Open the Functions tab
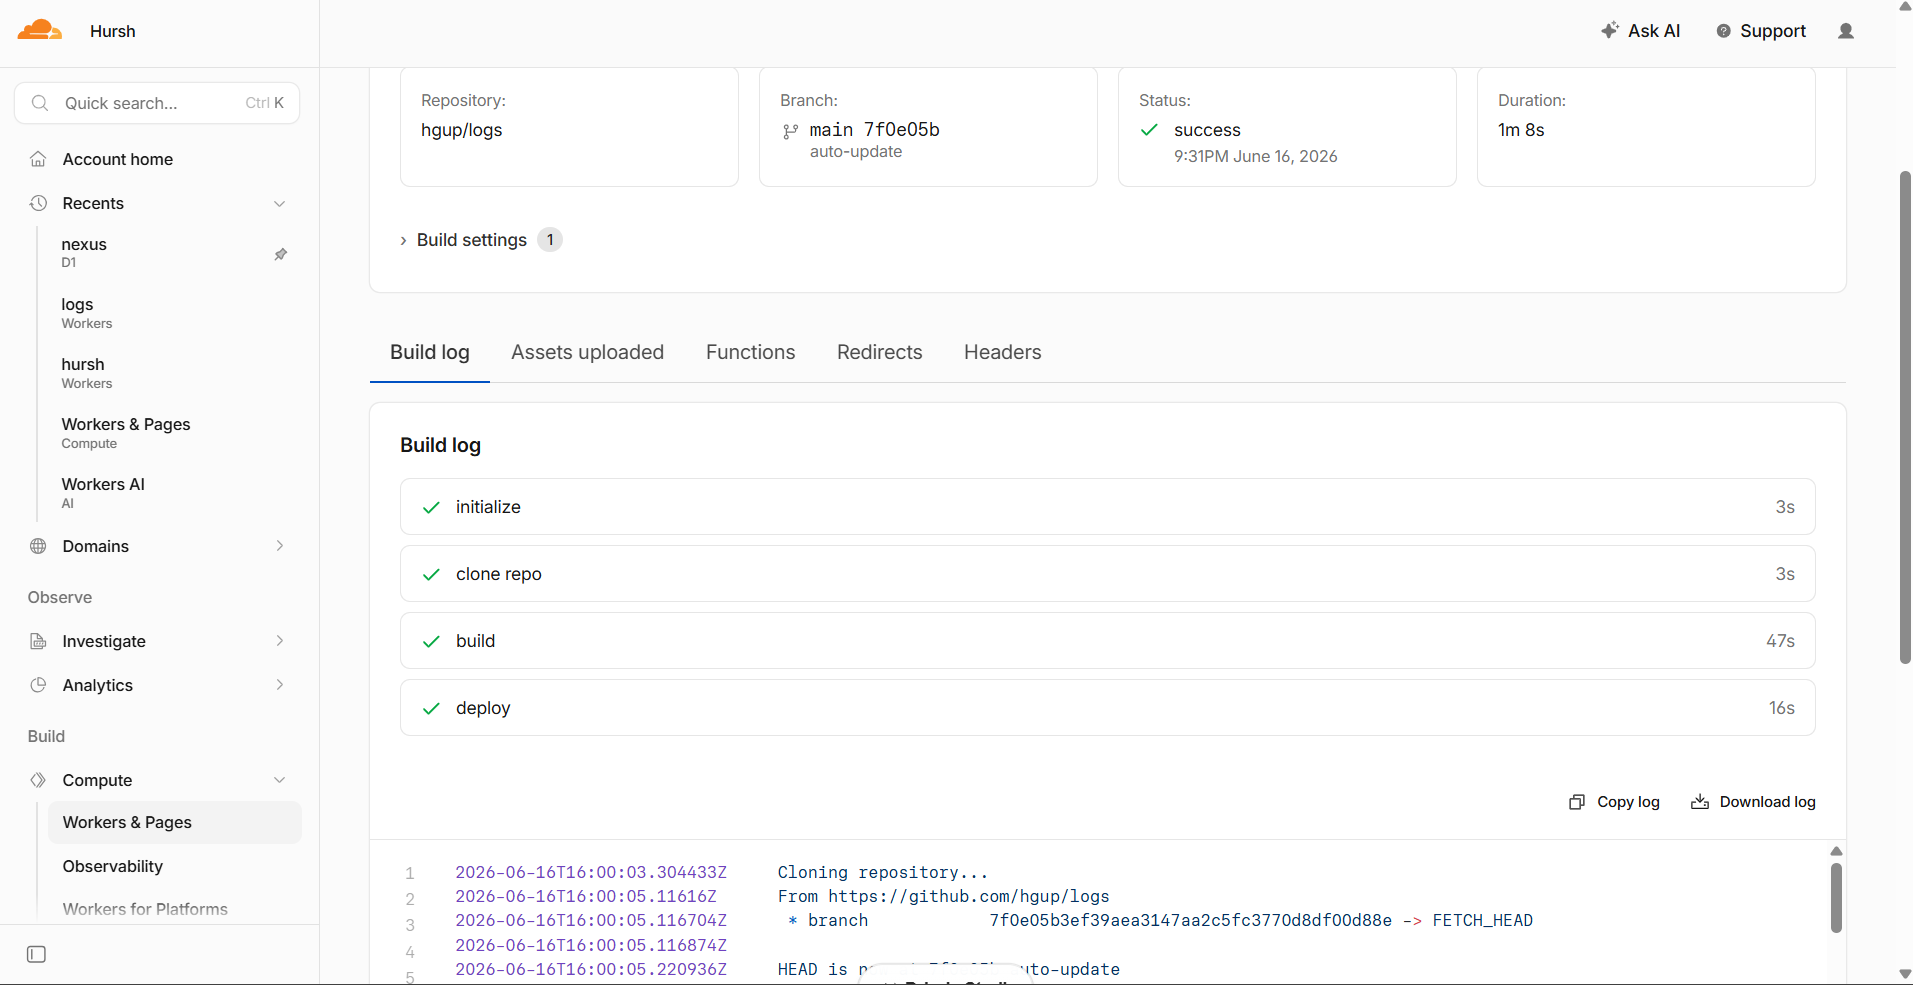This screenshot has width=1913, height=985. 750,352
